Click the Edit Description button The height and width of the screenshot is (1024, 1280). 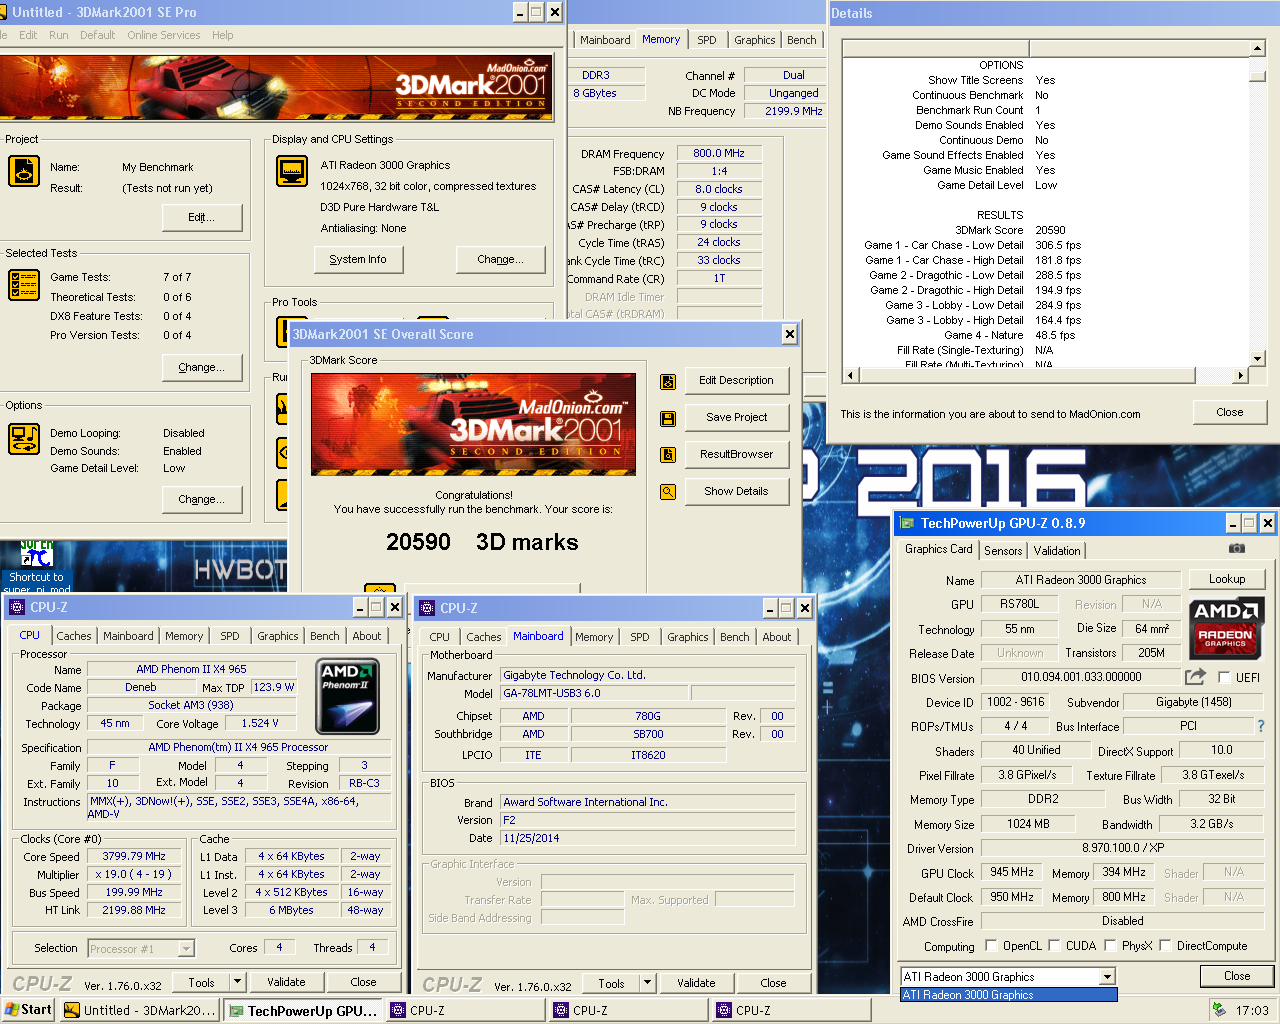[x=736, y=381]
